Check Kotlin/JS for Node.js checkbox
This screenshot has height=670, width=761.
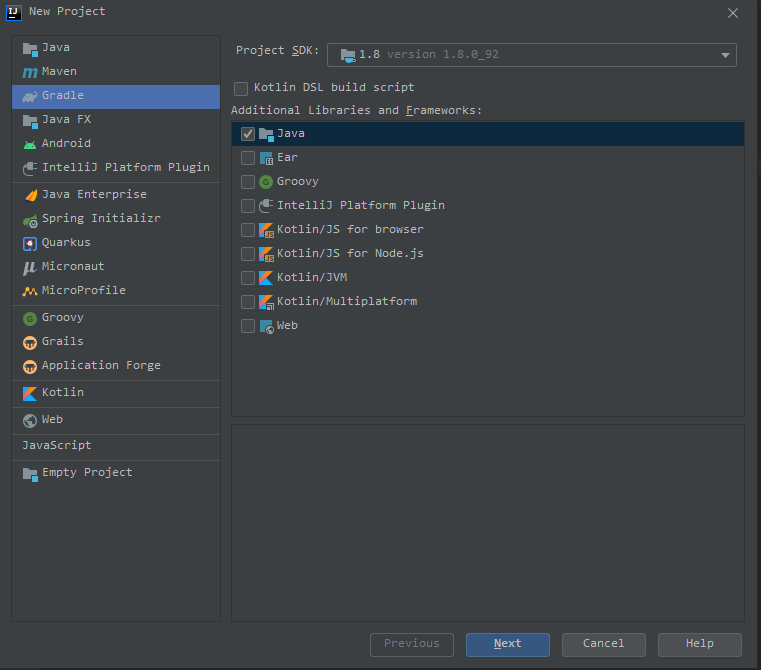pos(248,253)
